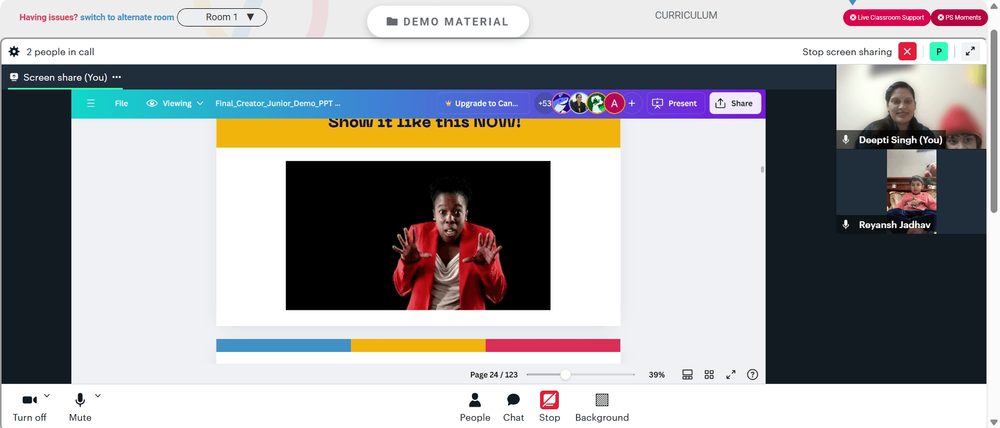This screenshot has width=1000, height=428.
Task: Open the Room 1 dropdown
Action: pyautogui.click(x=222, y=17)
